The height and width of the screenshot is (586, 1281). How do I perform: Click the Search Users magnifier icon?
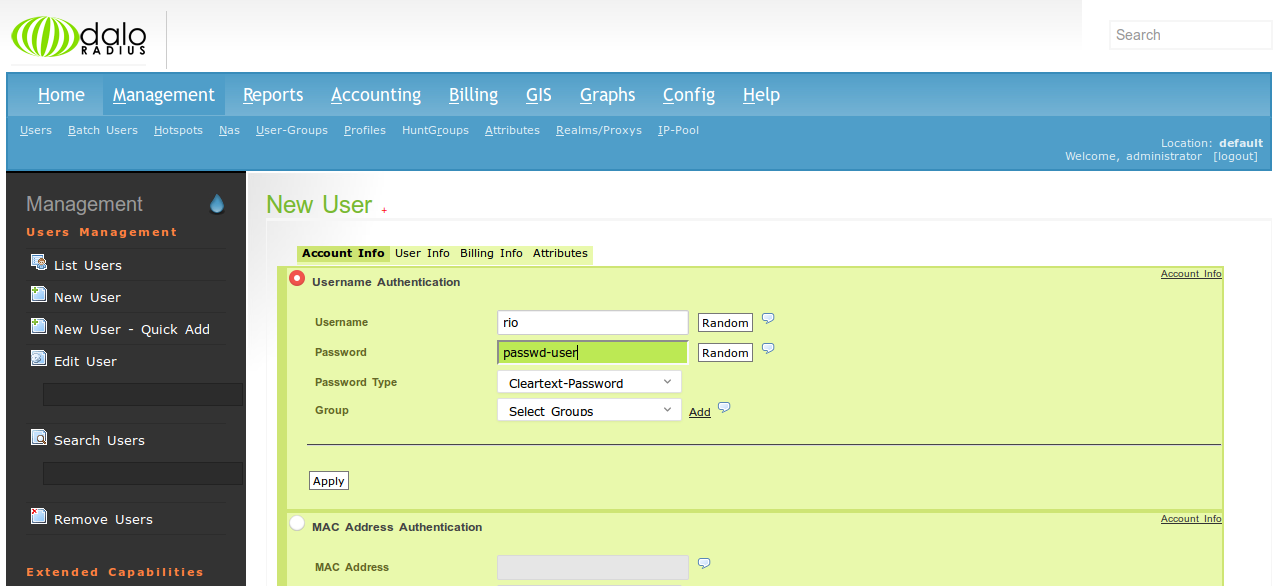pyautogui.click(x=38, y=438)
